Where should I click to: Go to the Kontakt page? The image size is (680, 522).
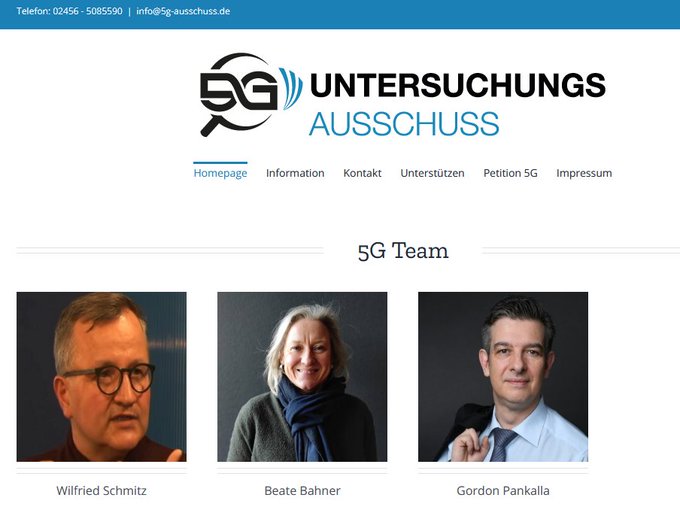tap(363, 173)
